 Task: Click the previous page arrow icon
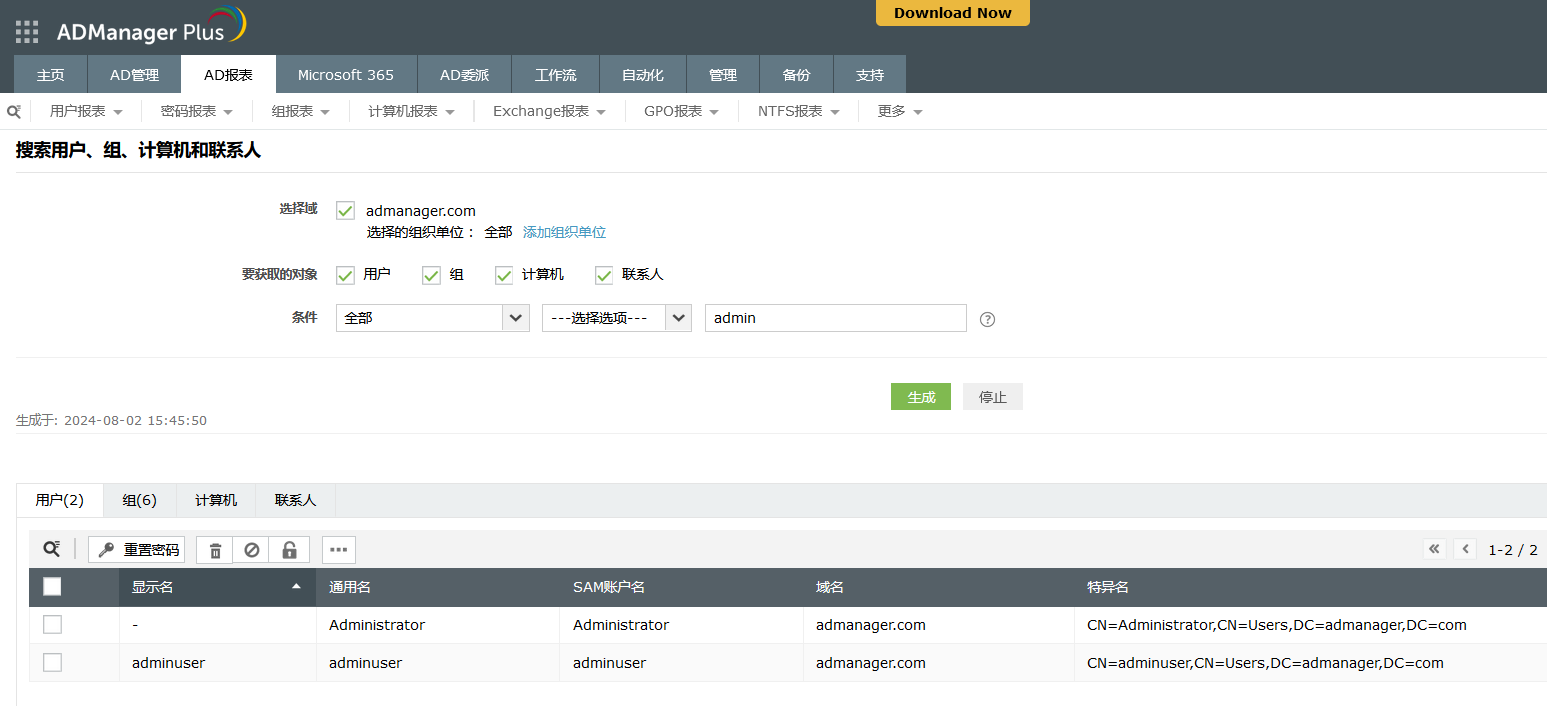[1465, 549]
